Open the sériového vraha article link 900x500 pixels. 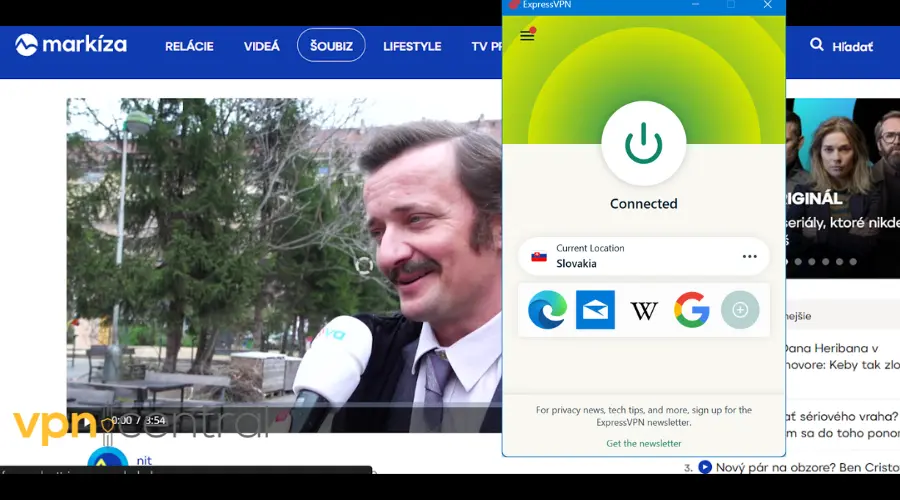(x=841, y=424)
